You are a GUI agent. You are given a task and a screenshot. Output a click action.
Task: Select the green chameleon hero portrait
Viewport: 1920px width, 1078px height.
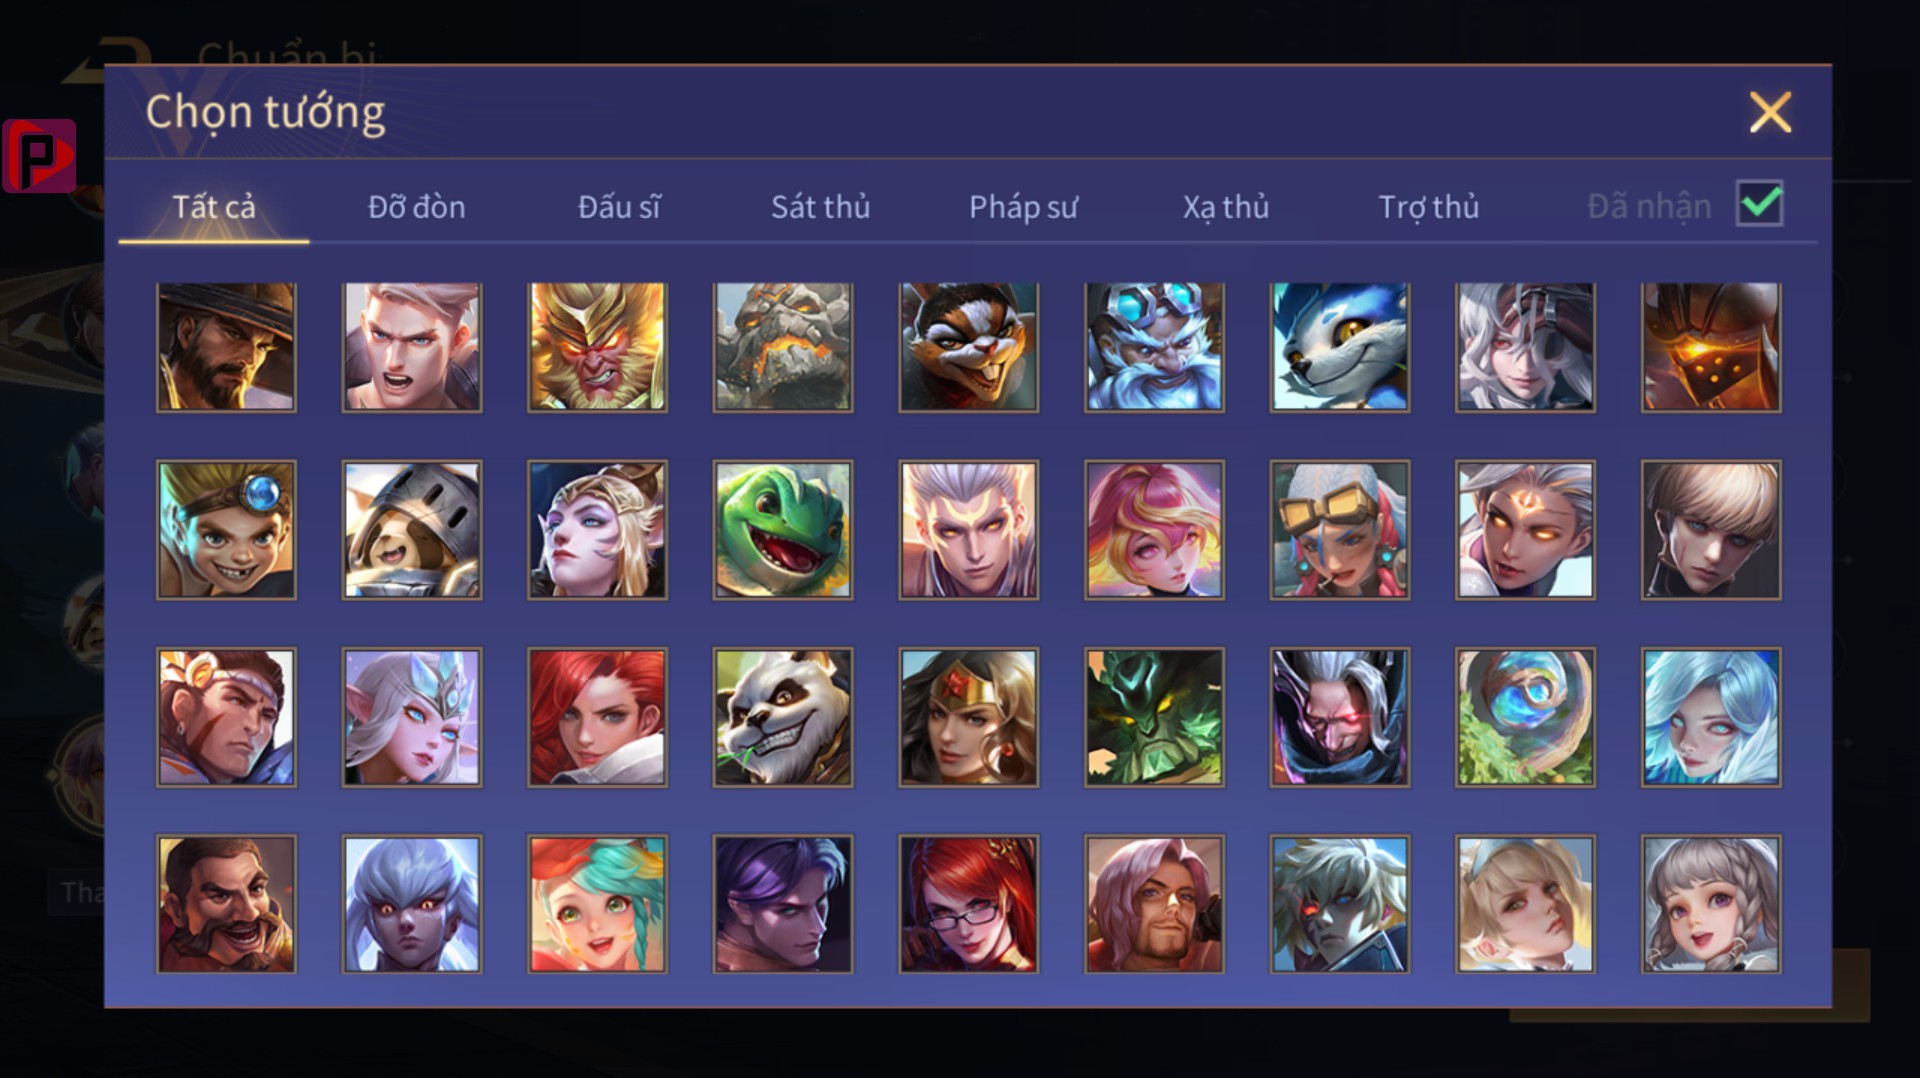pos(783,530)
